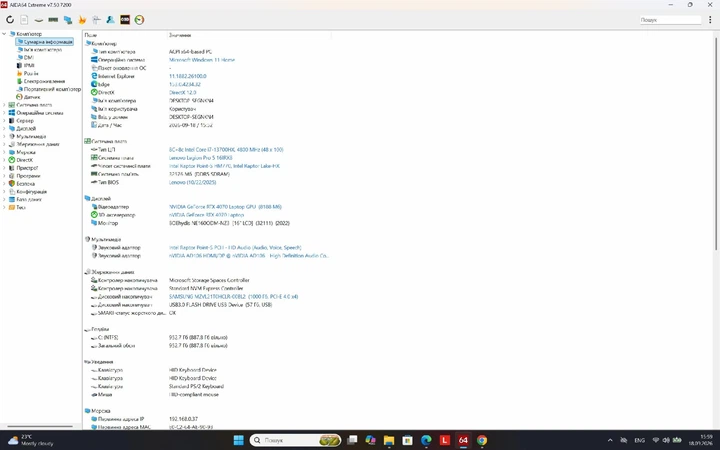Select Портативний комп'ютер in the tree
This screenshot has width=720, height=450.
(52, 89)
